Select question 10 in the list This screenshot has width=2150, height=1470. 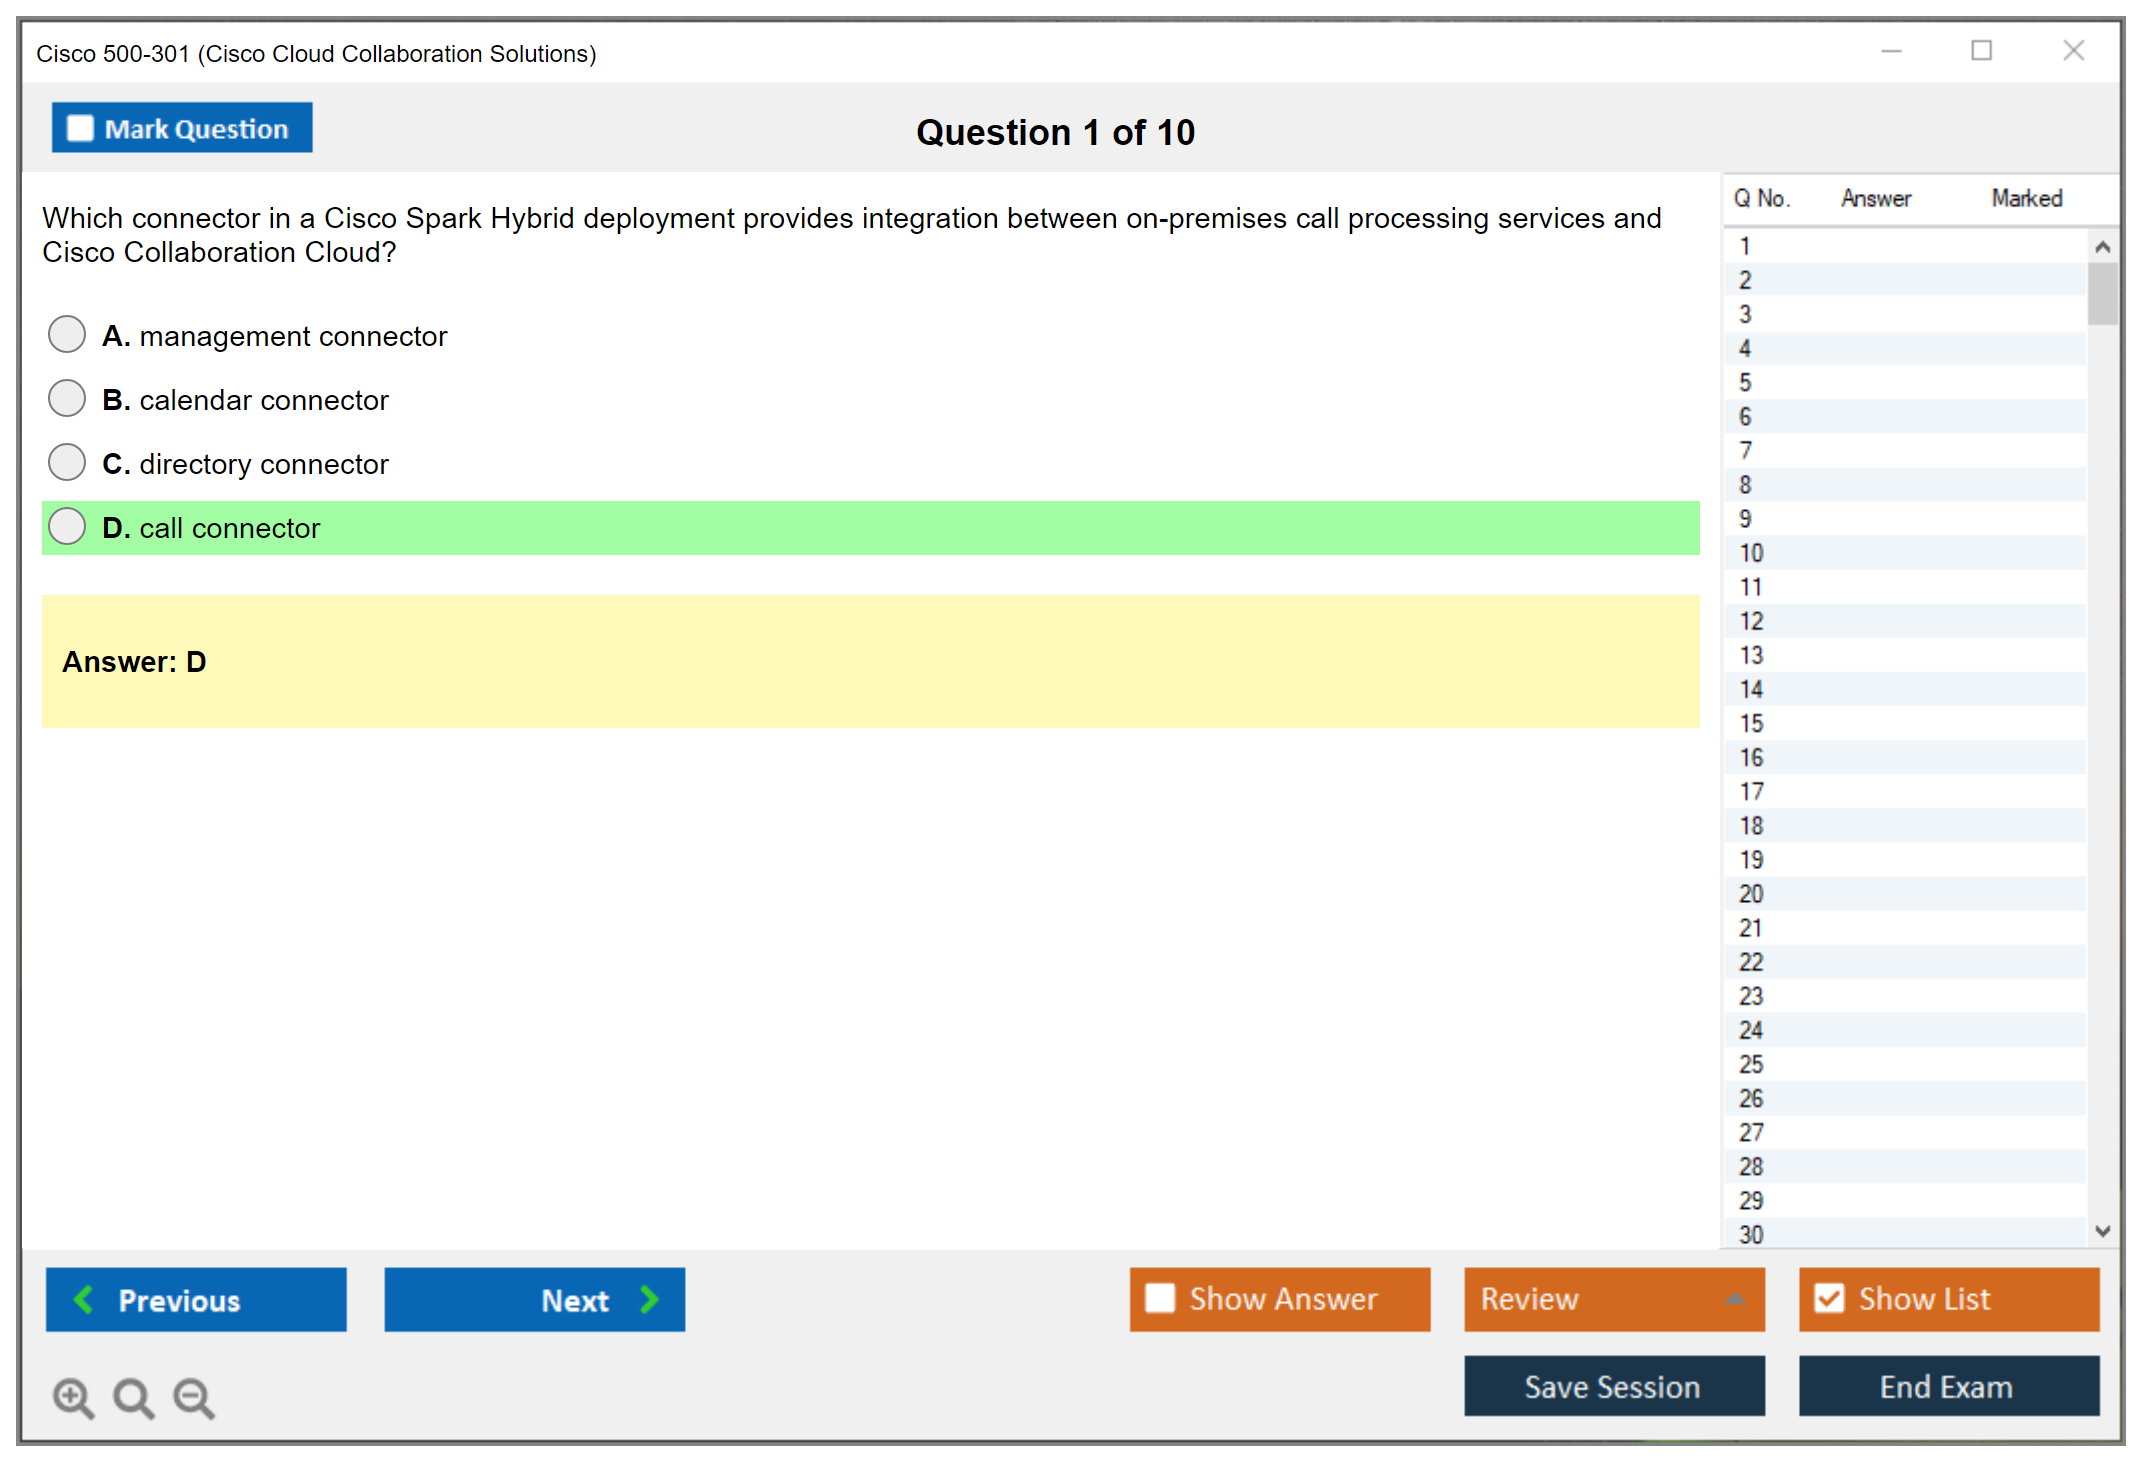pos(1751,553)
